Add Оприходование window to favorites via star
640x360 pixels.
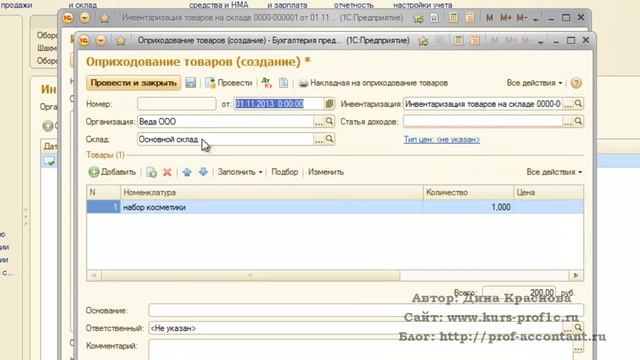click(120, 41)
